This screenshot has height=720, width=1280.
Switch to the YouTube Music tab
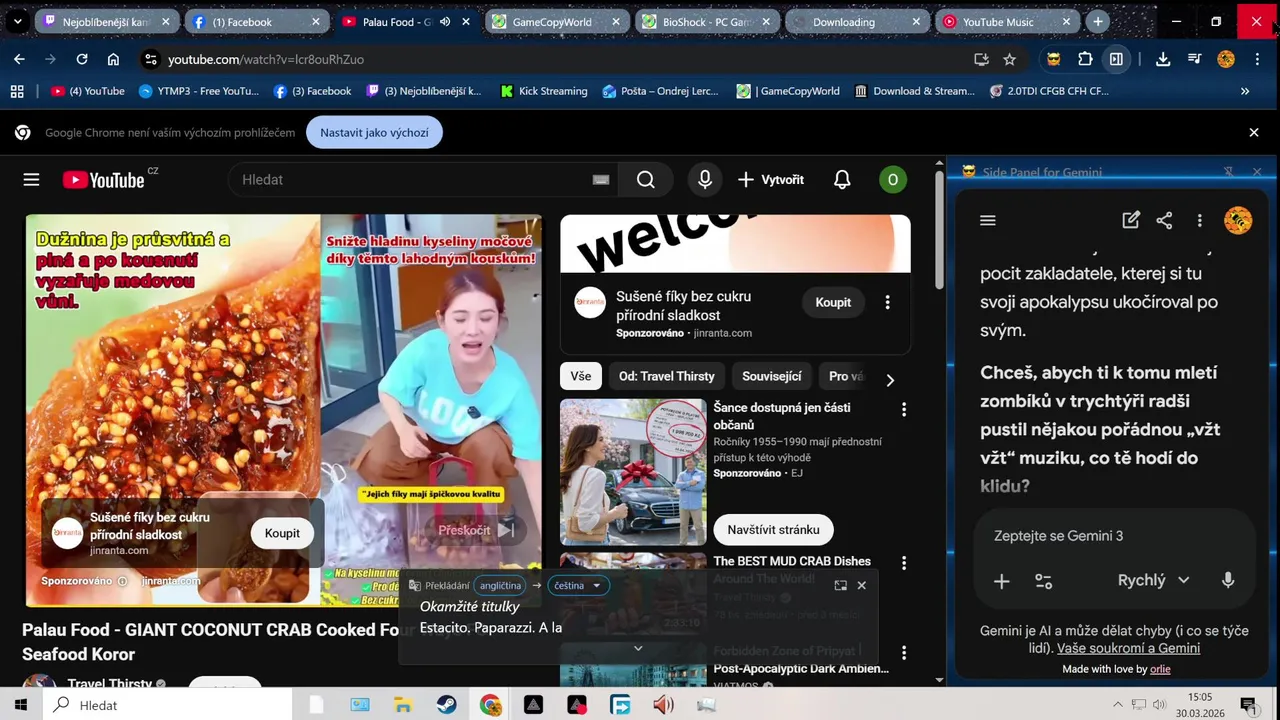[1008, 21]
